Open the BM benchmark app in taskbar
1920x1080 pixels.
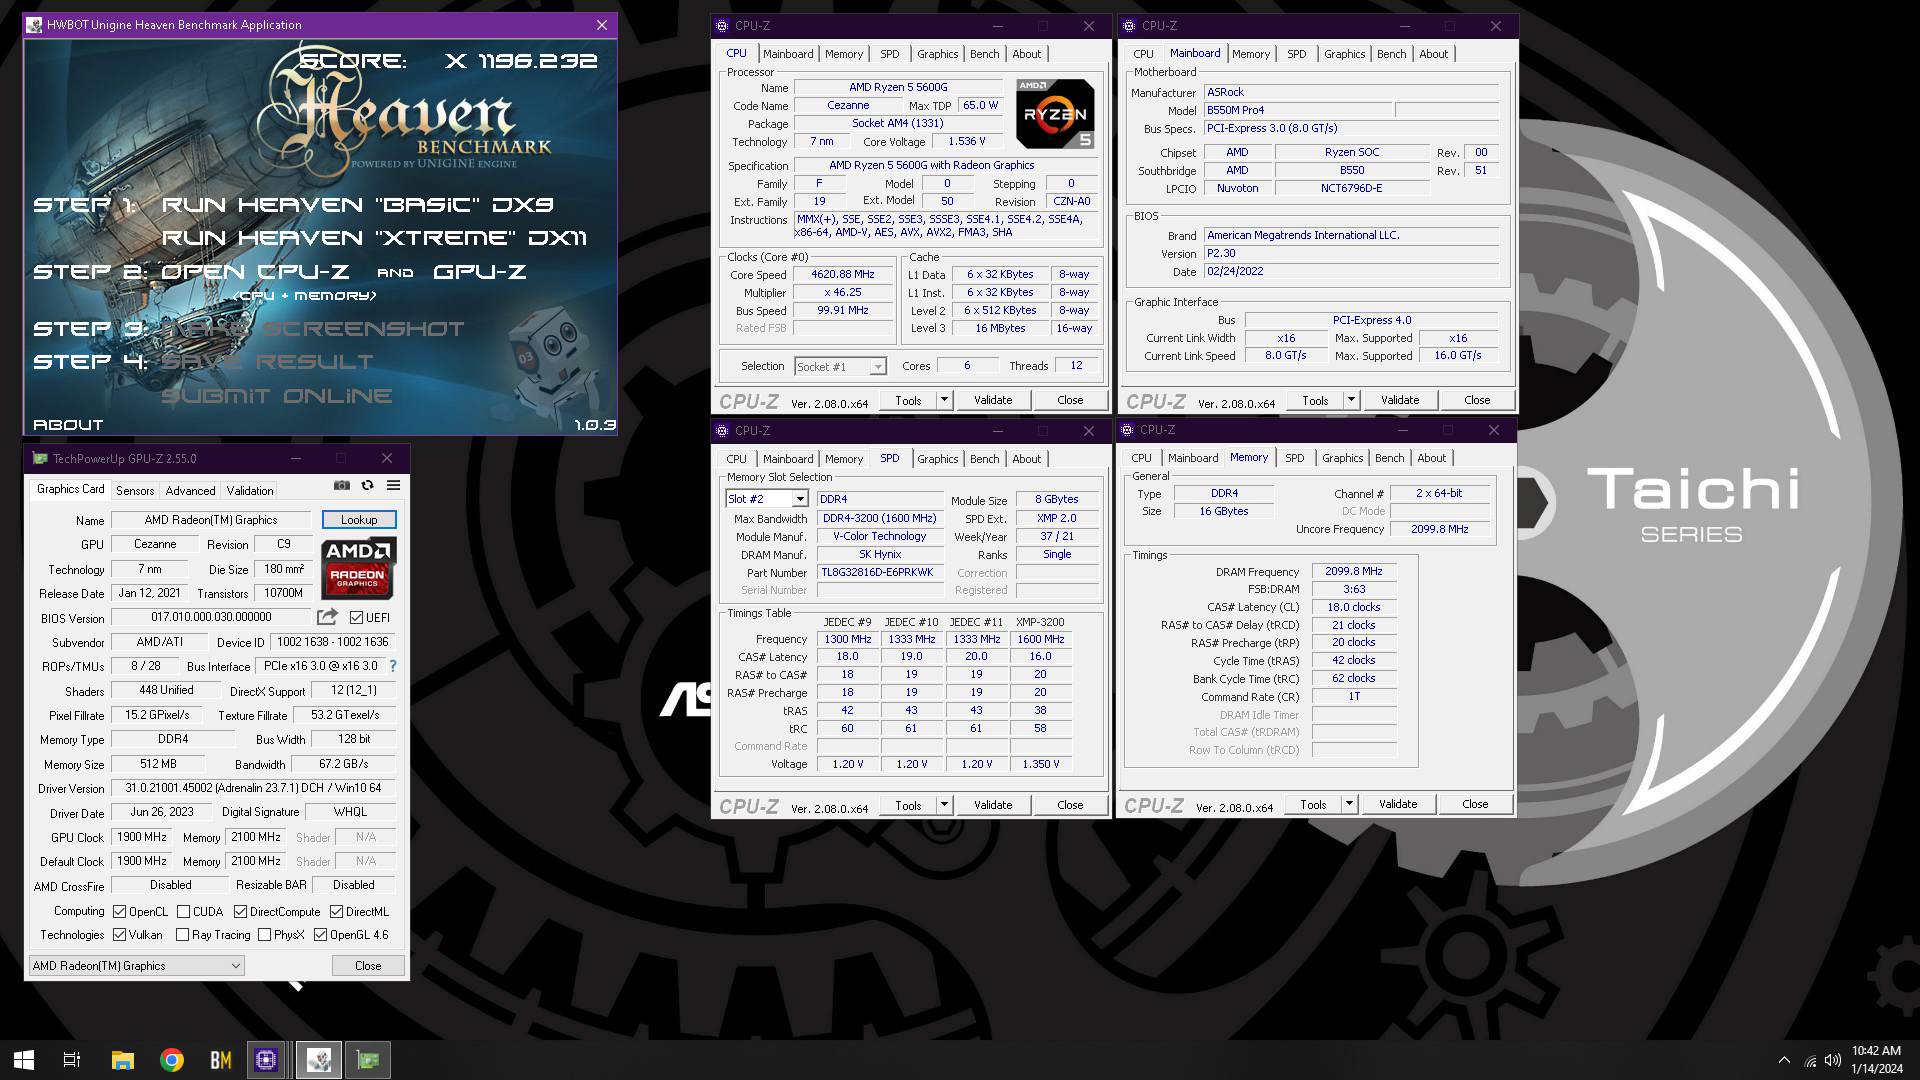tap(221, 1060)
